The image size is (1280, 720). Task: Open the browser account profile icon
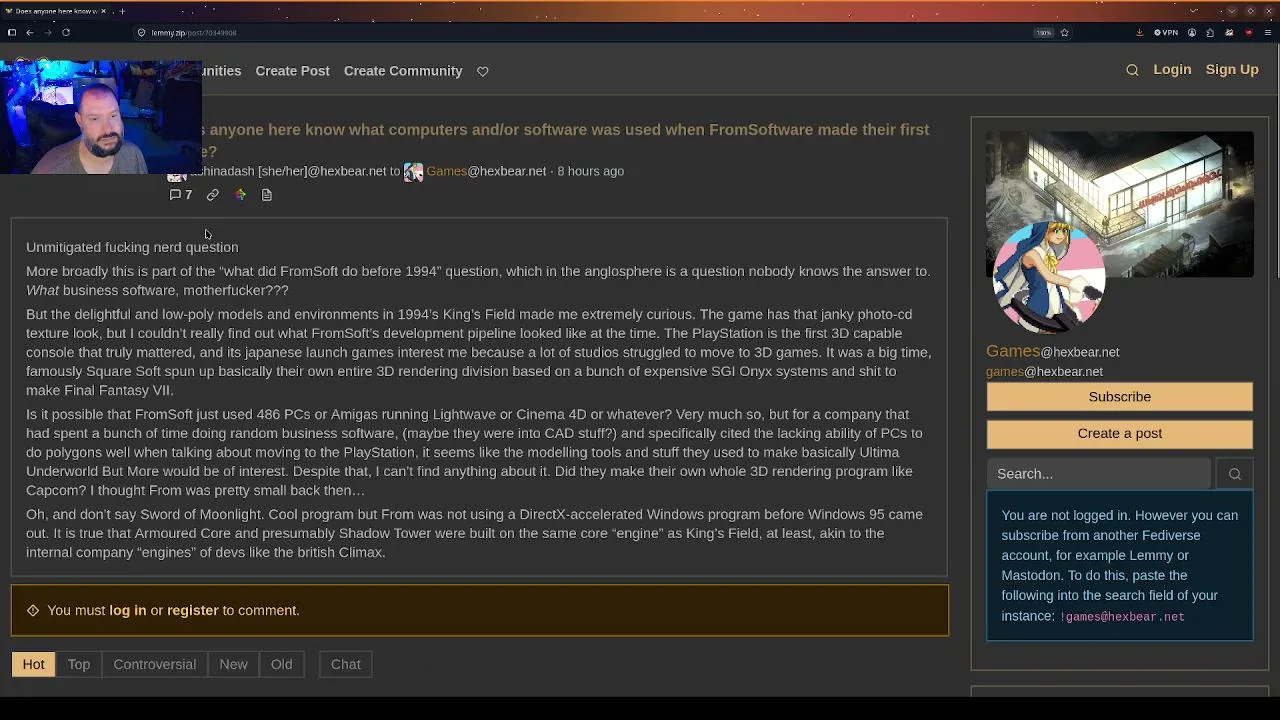pyautogui.click(x=1192, y=32)
